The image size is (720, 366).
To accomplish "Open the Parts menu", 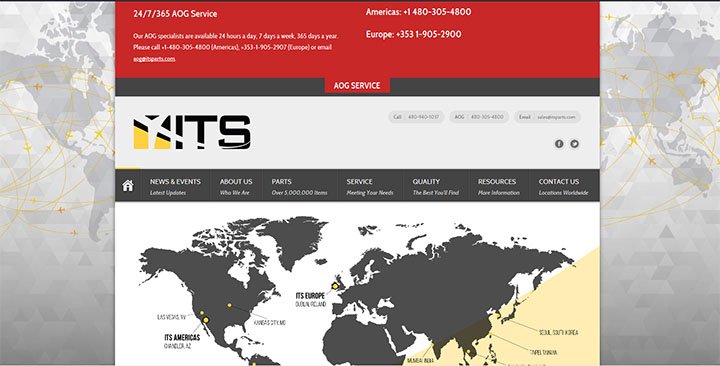I will point(299,186).
